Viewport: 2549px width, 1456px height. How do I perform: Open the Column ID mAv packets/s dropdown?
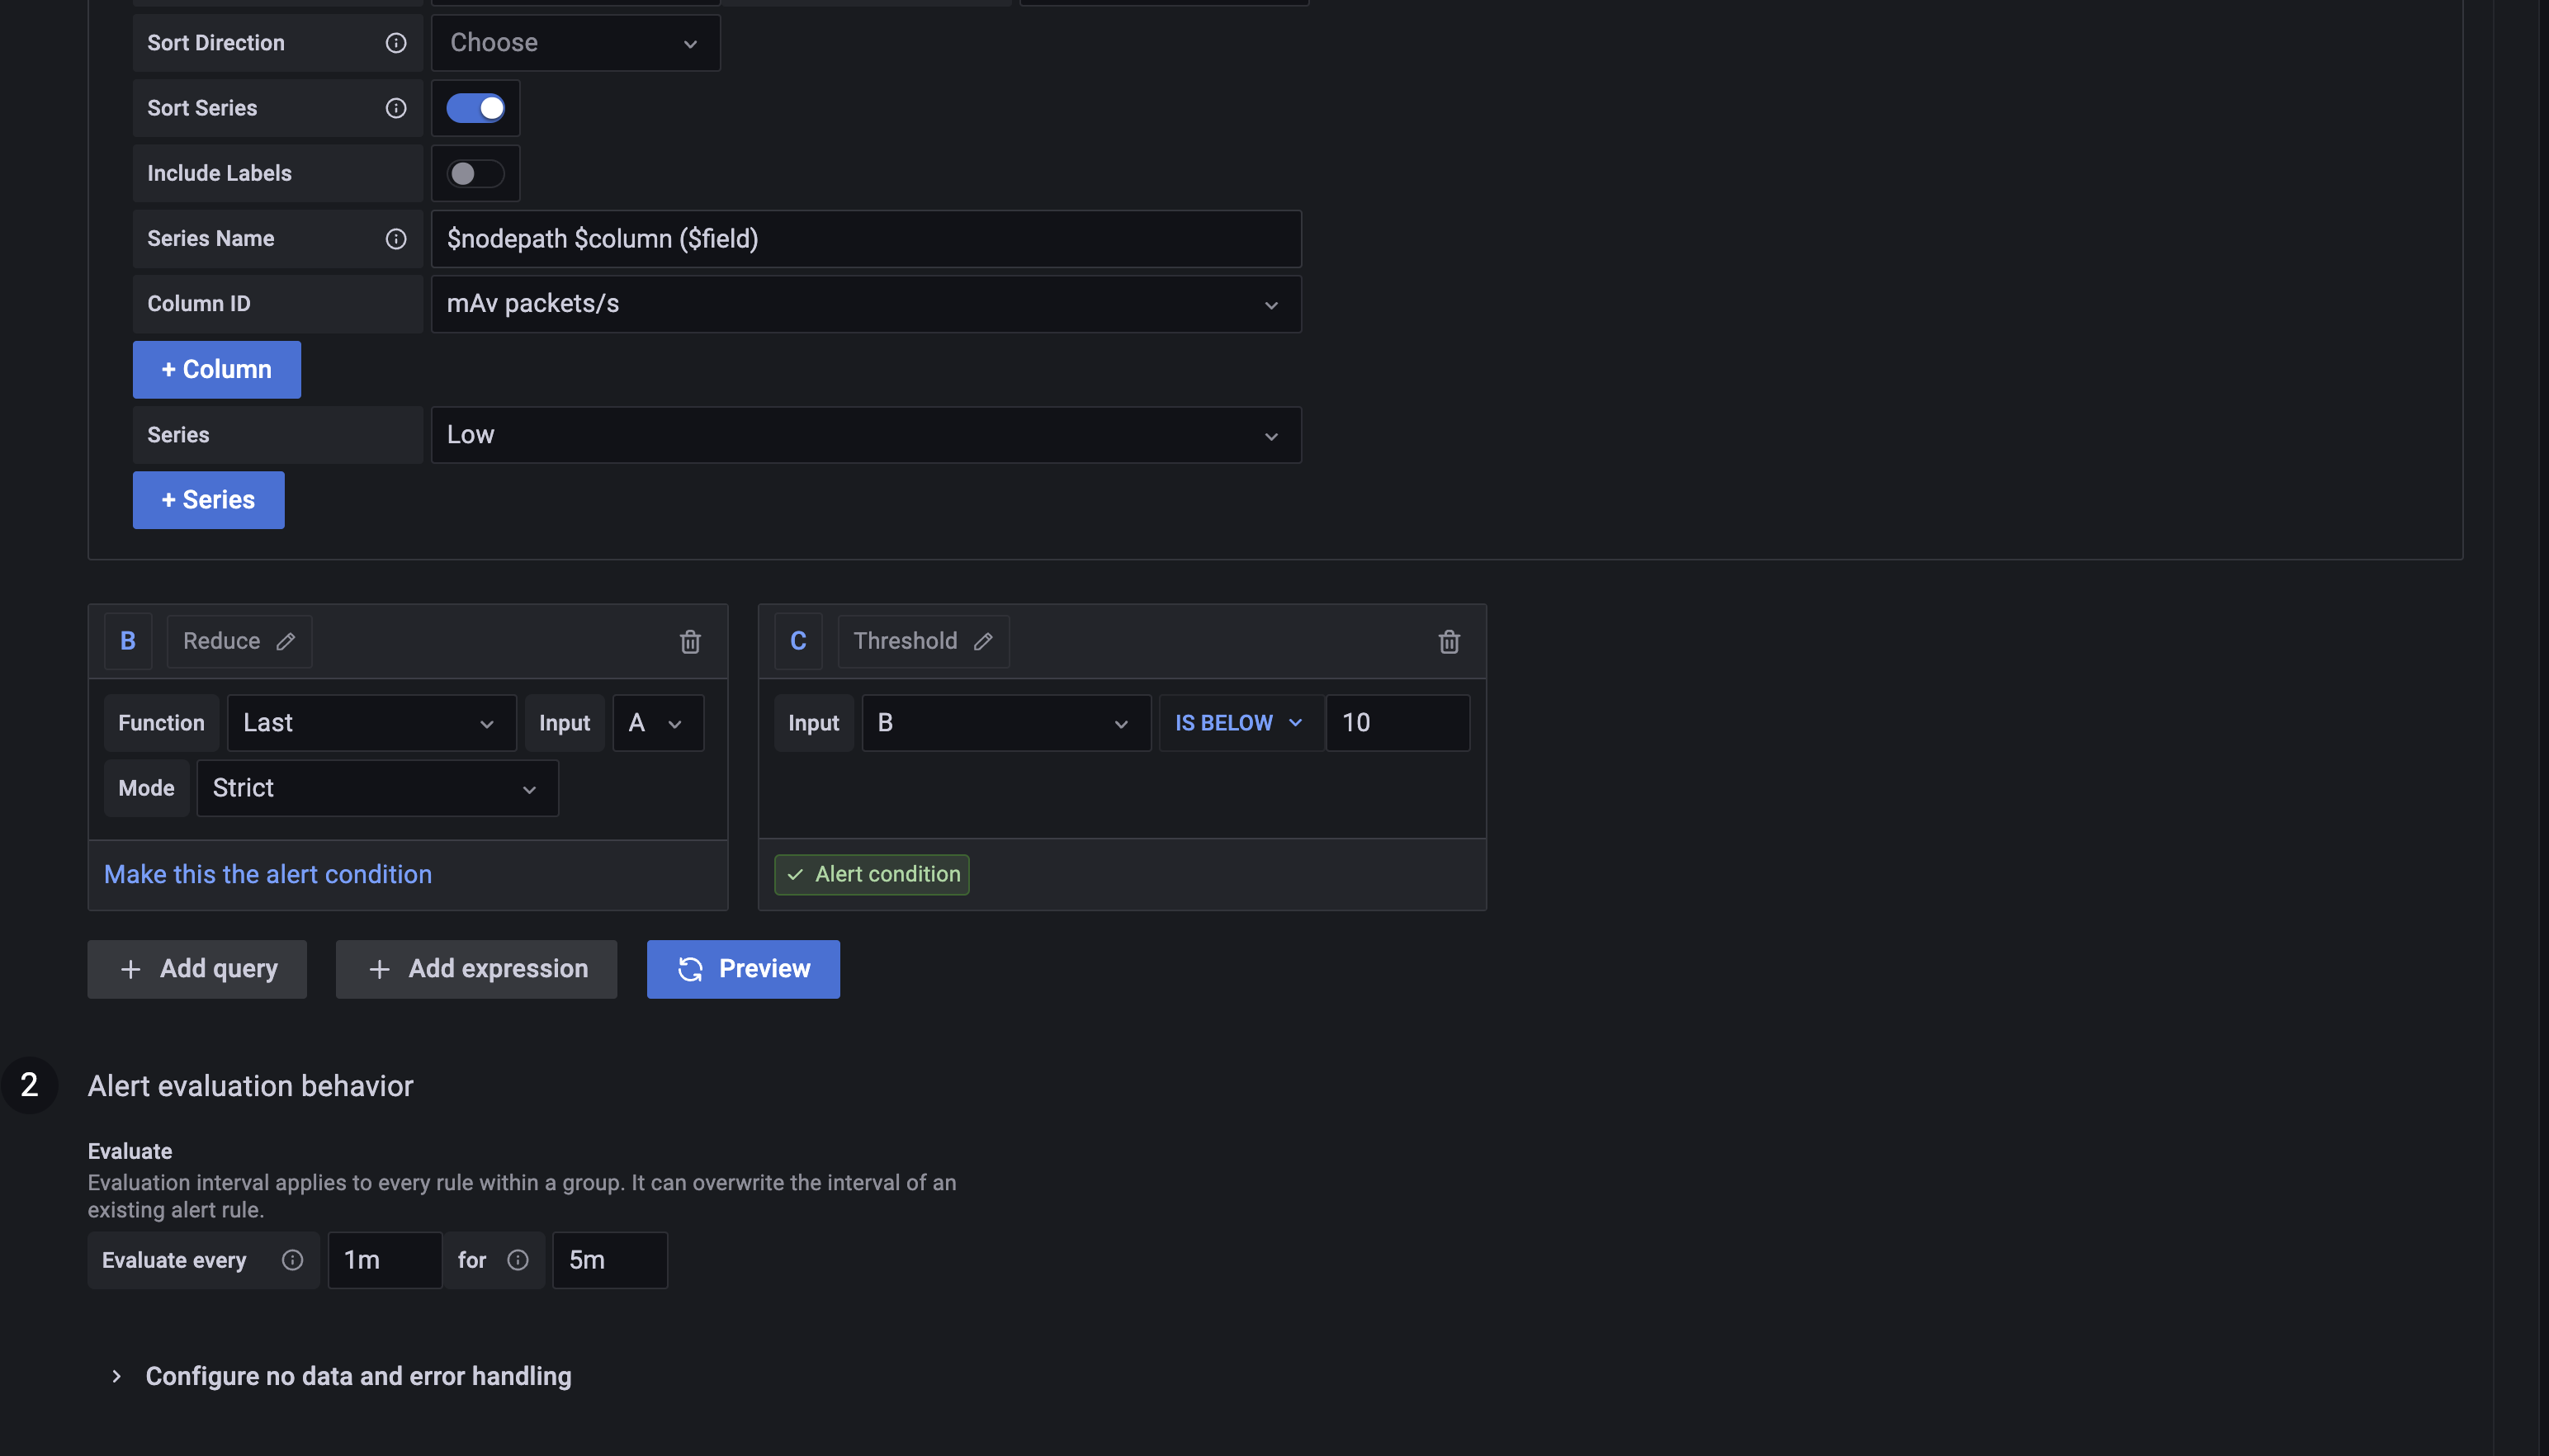[865, 304]
